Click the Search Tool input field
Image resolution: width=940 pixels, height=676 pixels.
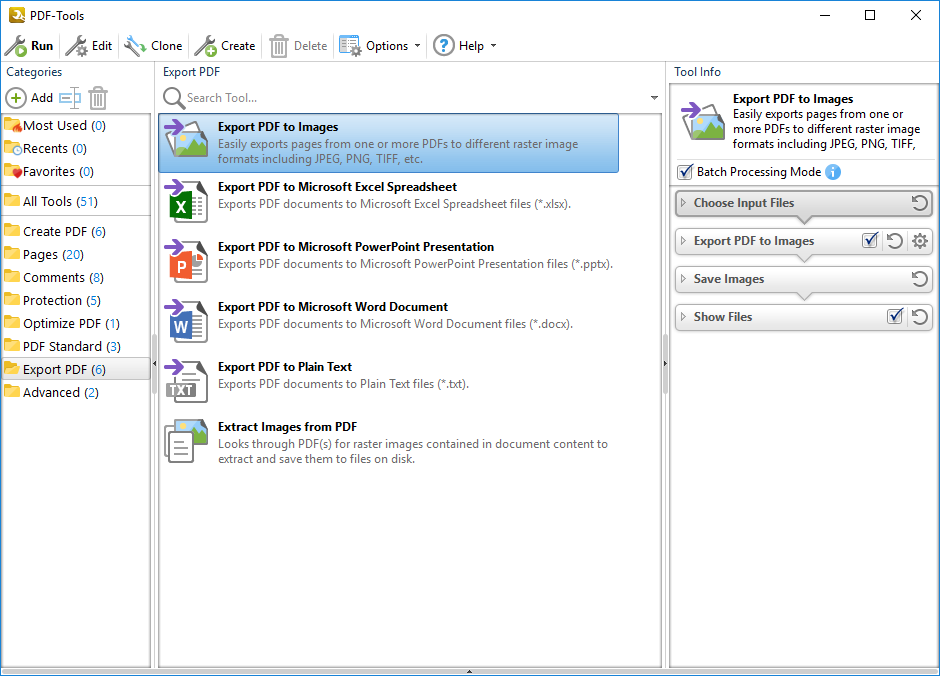click(x=410, y=98)
